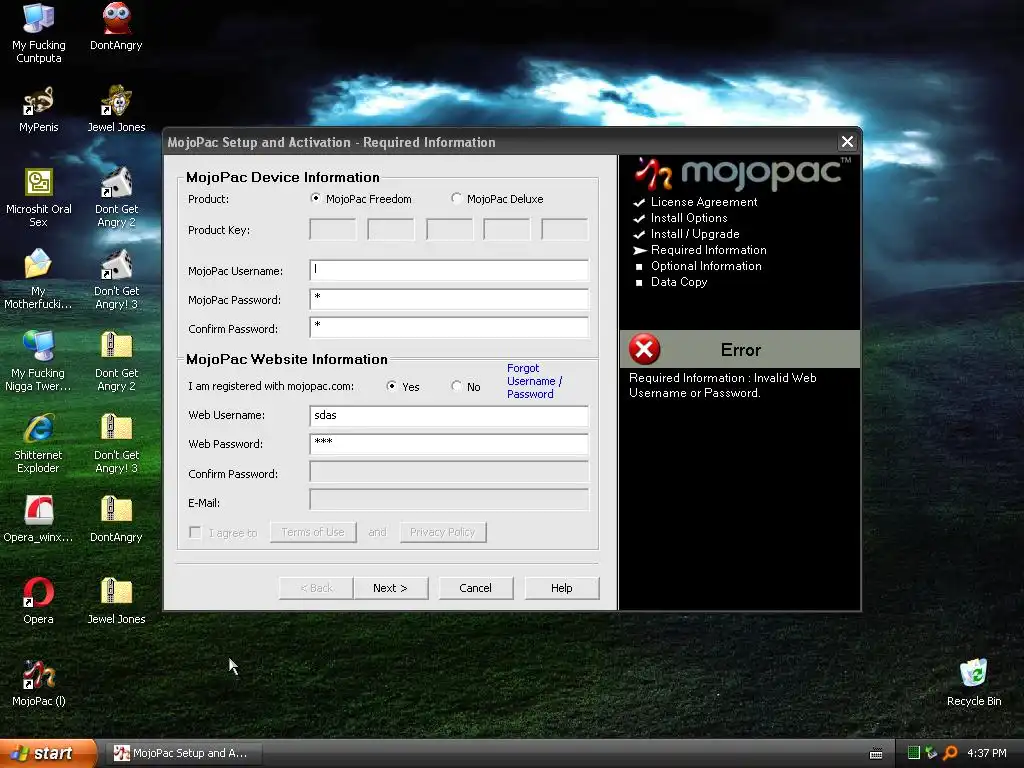Open the DontAngry zip archive icon

point(116,510)
